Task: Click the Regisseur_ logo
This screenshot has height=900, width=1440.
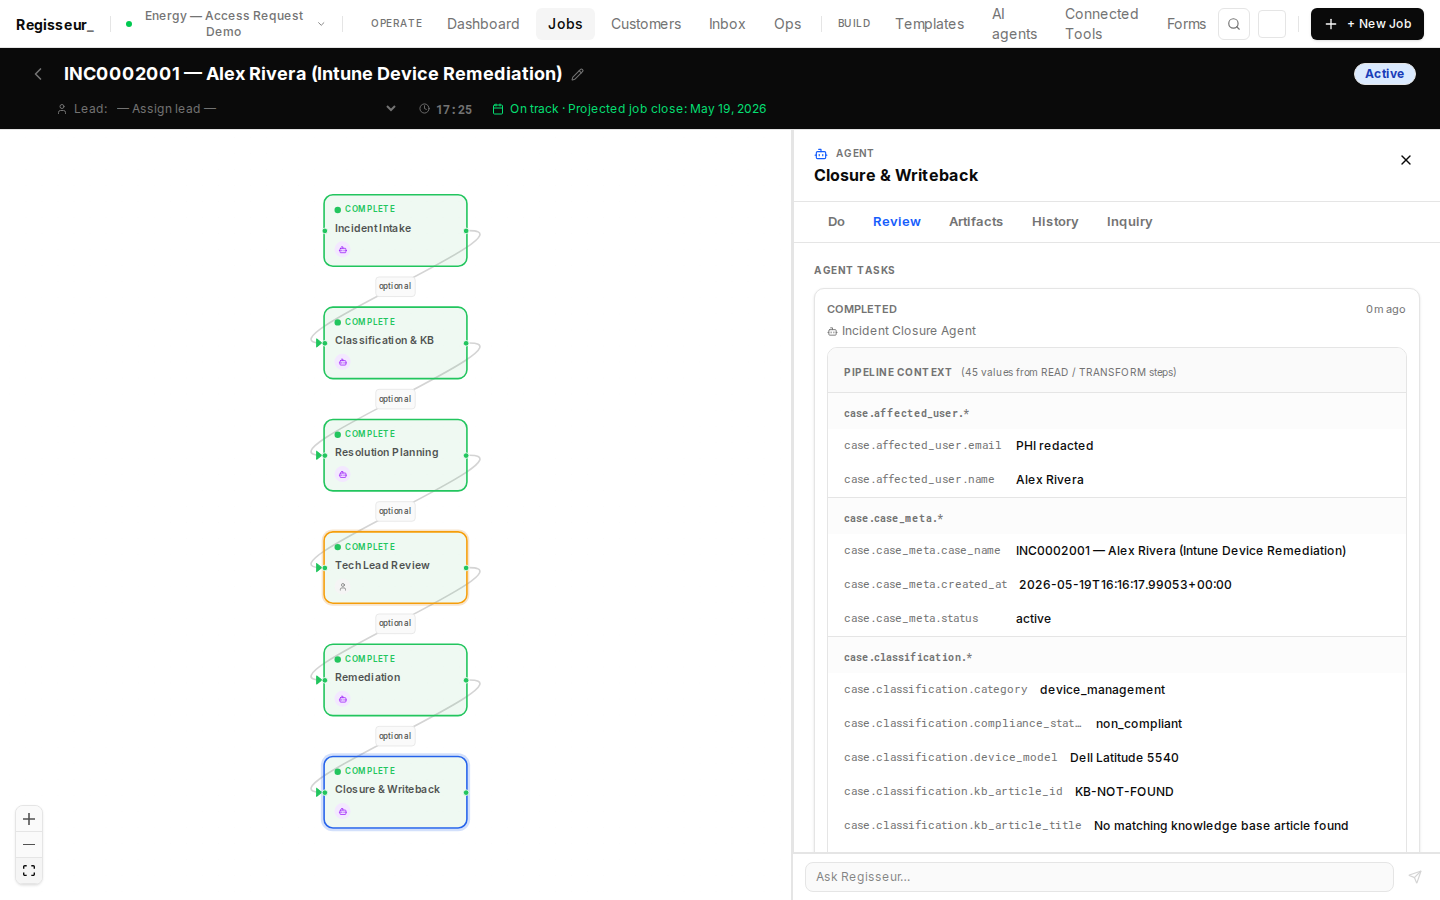Action: point(55,24)
